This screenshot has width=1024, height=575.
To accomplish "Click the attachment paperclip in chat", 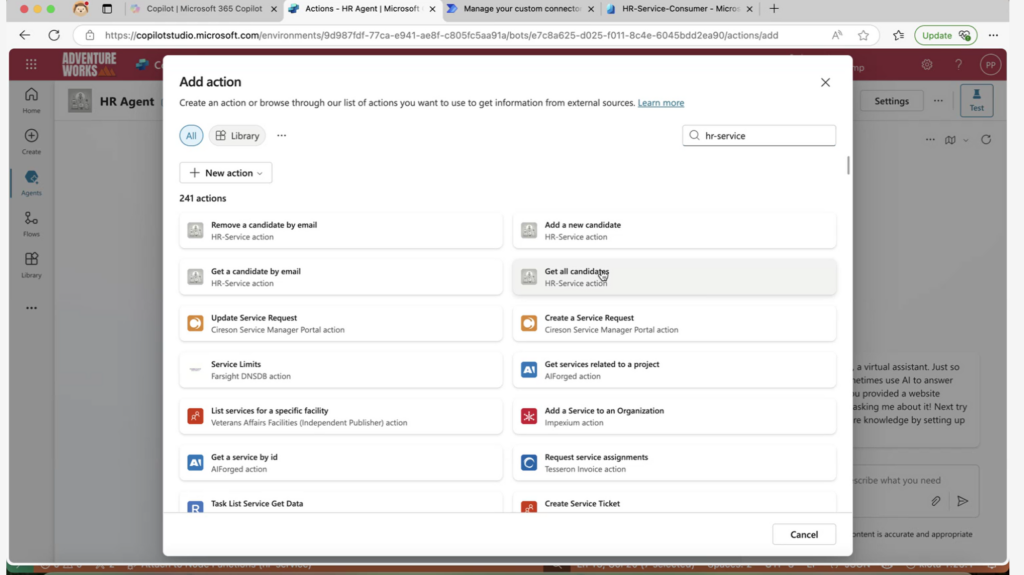I will tap(935, 501).
